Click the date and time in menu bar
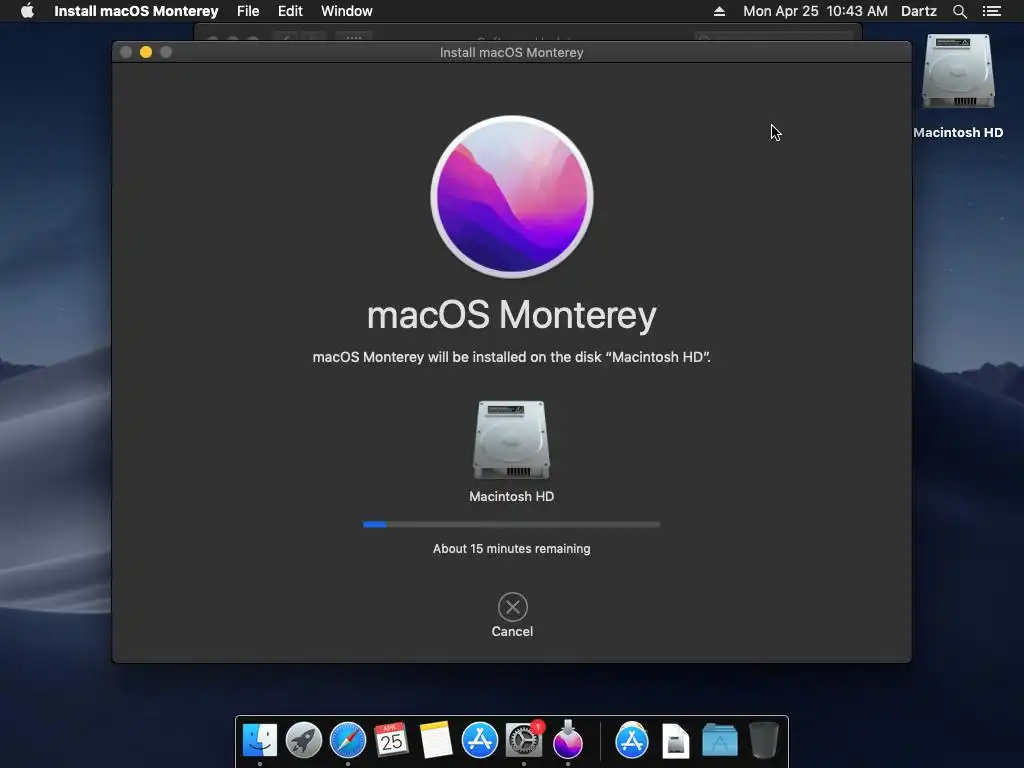 tap(815, 11)
